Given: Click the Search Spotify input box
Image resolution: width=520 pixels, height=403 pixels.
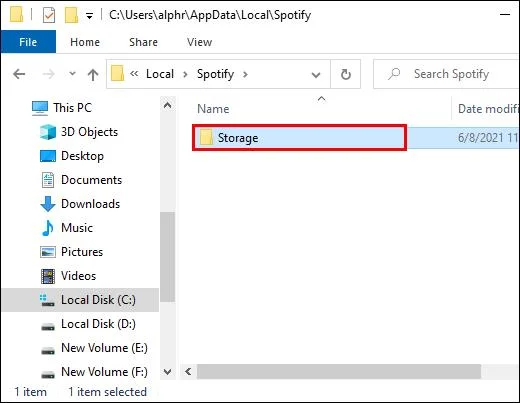Looking at the screenshot, I should point(447,74).
